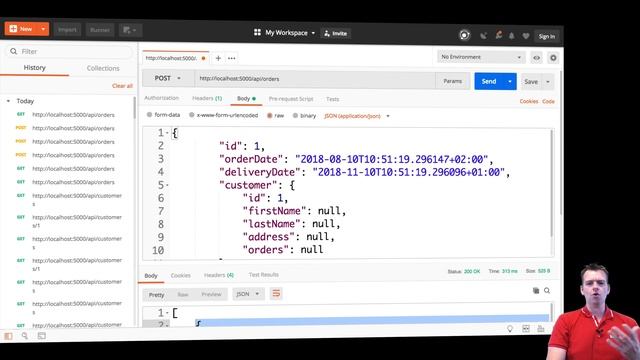Click the satellite interceptor icon

point(483,36)
